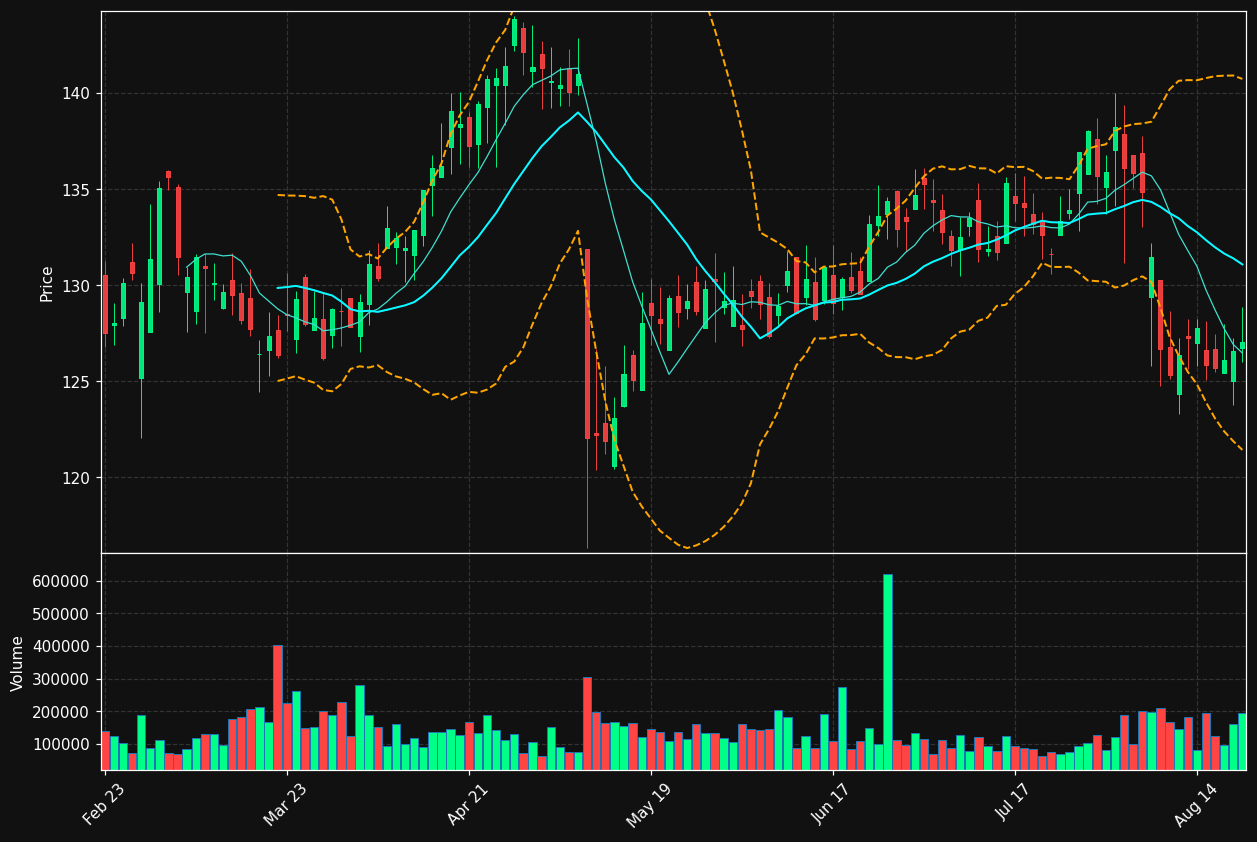Select the large red candlestick in early May
Screen dimensions: 1257x842
tap(587, 344)
